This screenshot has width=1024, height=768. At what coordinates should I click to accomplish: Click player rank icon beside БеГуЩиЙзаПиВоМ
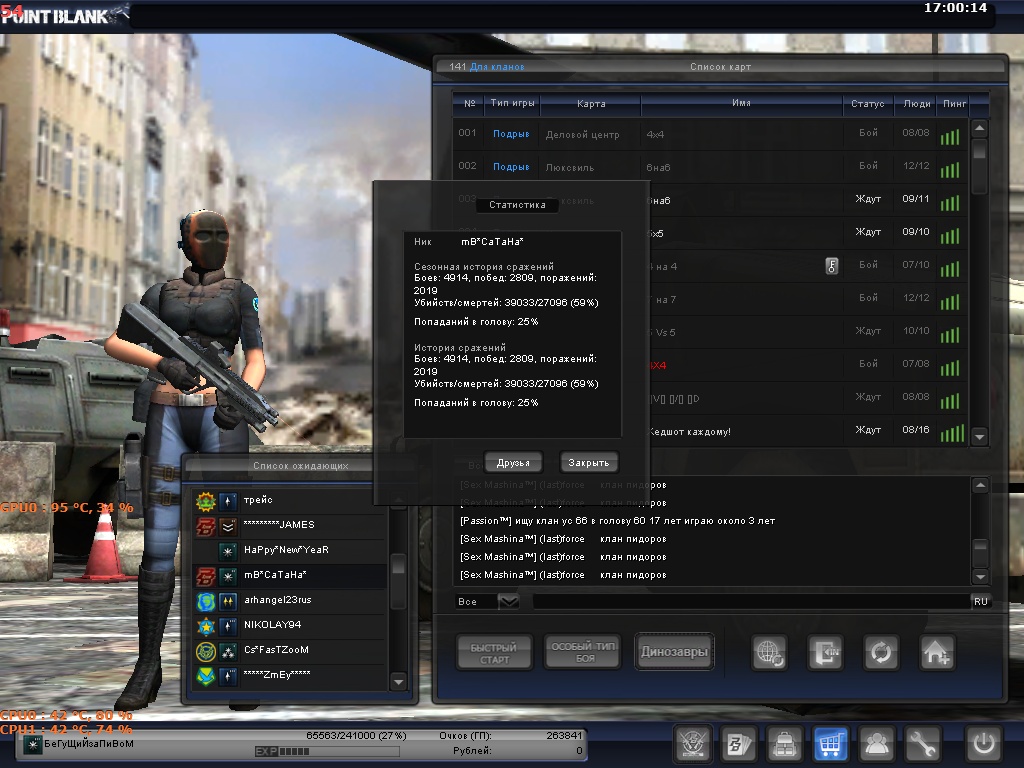(32, 744)
